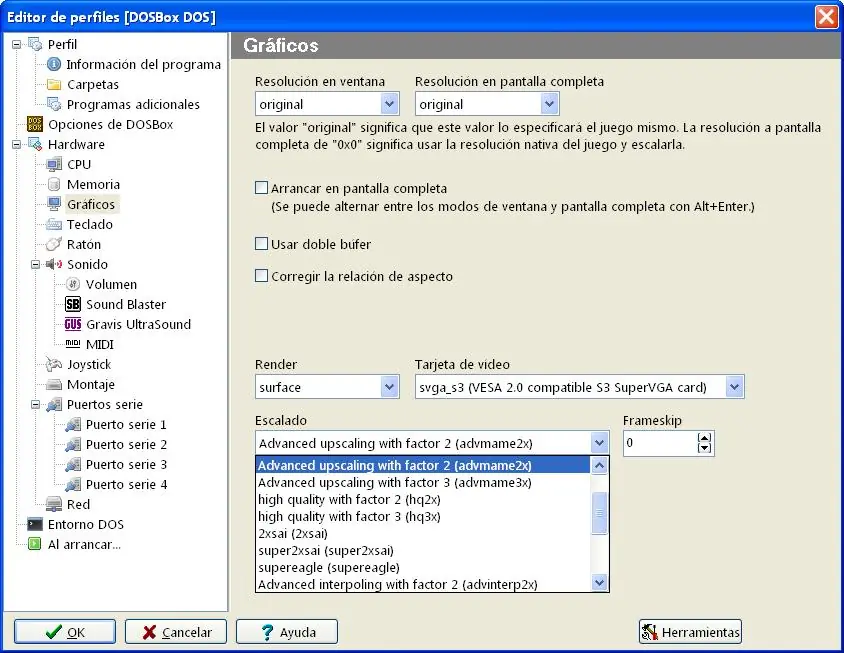Click the scaler list scroll down arrow
844x653 pixels.
point(599,582)
